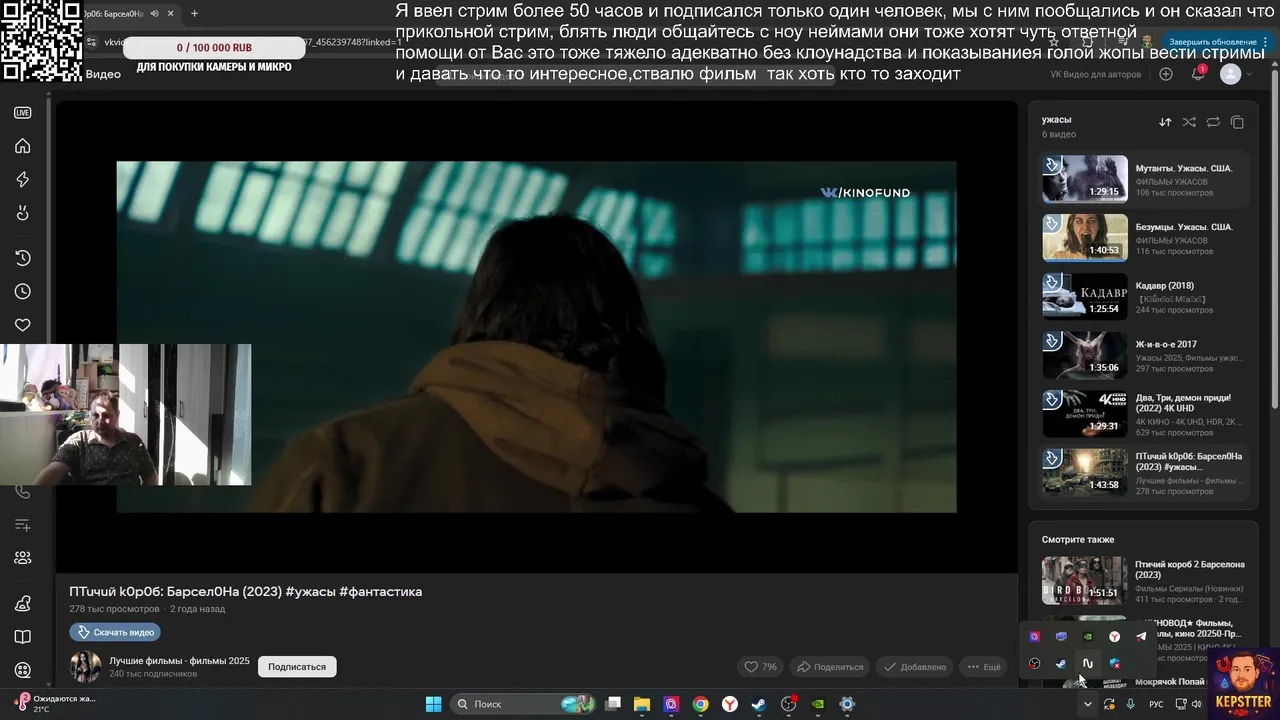Go to the Home icon in sidebar
1280x720 pixels.
click(x=22, y=146)
